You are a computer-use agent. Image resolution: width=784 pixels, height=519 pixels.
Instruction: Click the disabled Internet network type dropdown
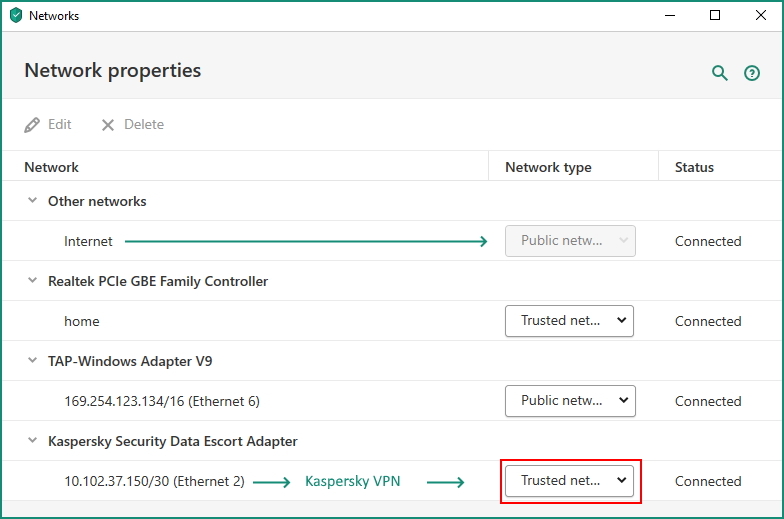click(x=570, y=241)
